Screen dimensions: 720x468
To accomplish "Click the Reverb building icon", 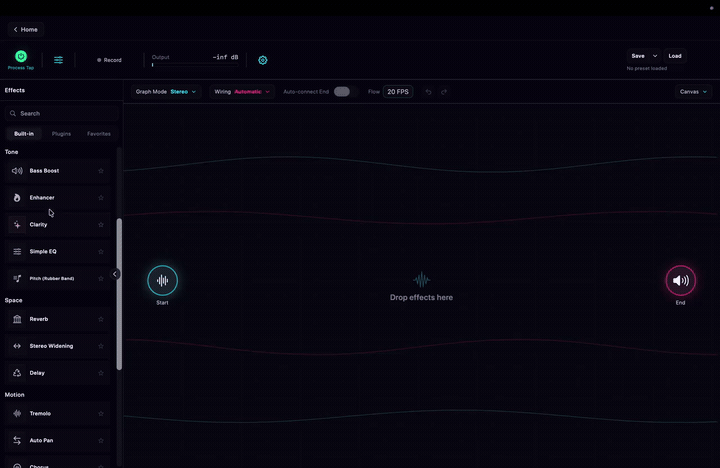I will coord(17,319).
